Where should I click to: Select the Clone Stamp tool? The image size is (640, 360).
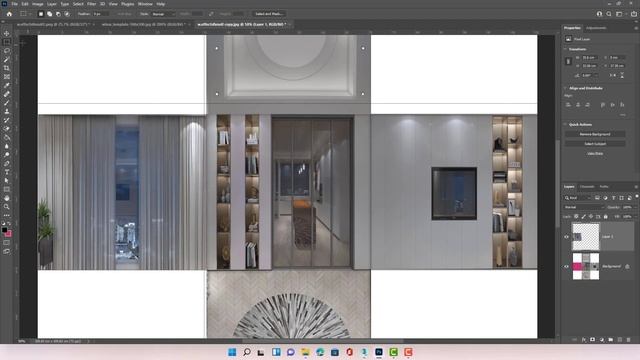(7, 111)
